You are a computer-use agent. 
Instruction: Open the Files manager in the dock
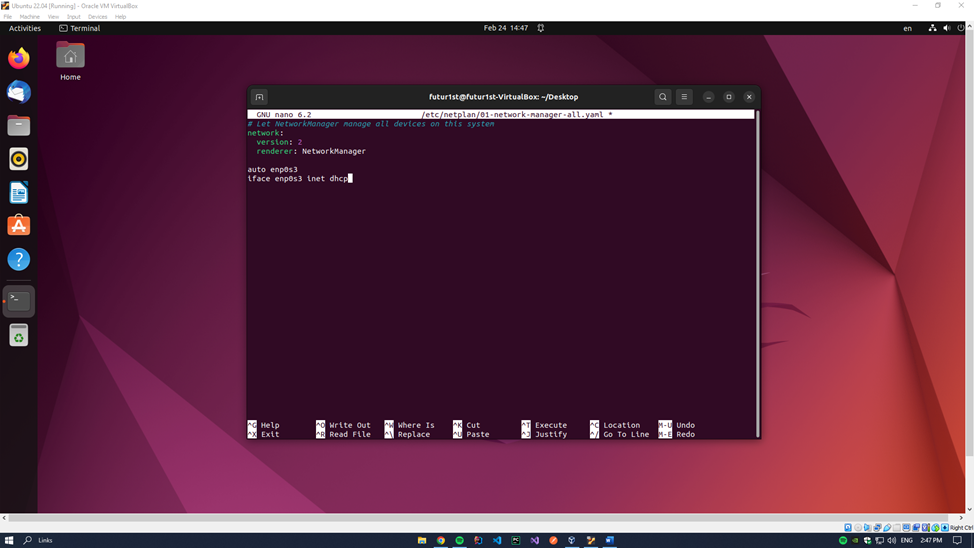pos(19,126)
